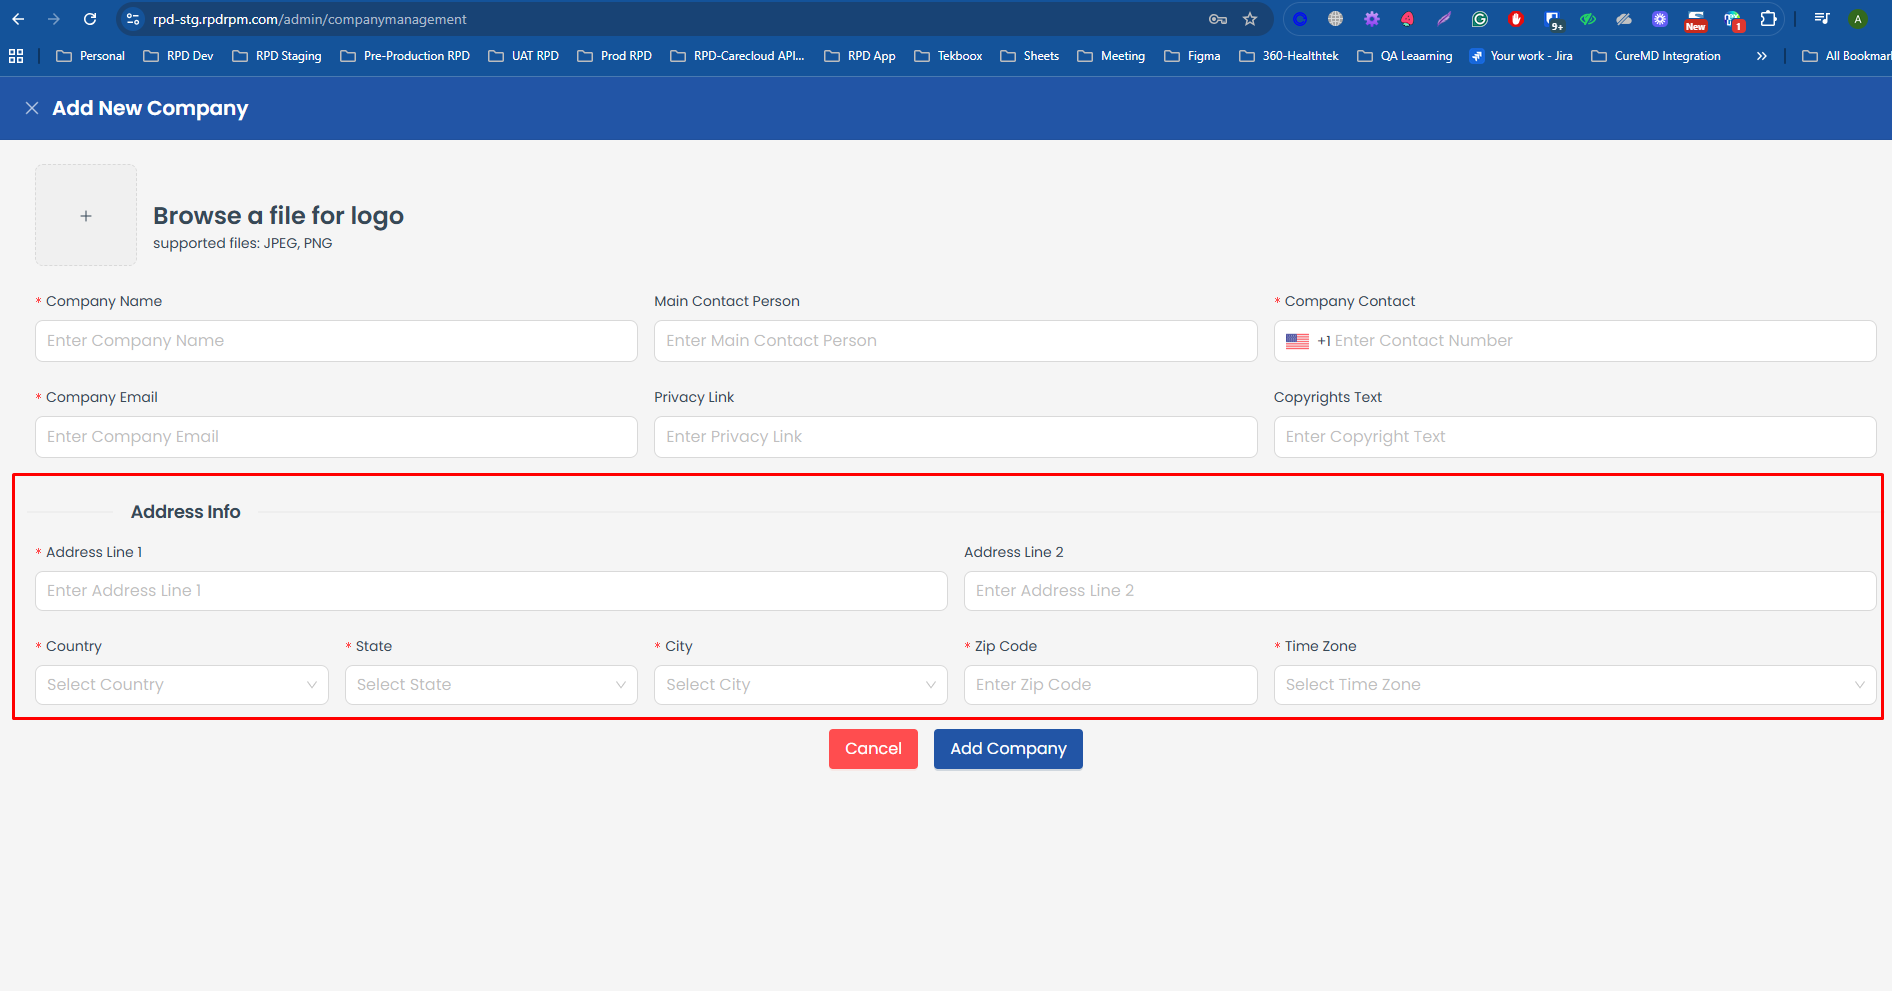Open the Figma bookmark folder

[1192, 56]
